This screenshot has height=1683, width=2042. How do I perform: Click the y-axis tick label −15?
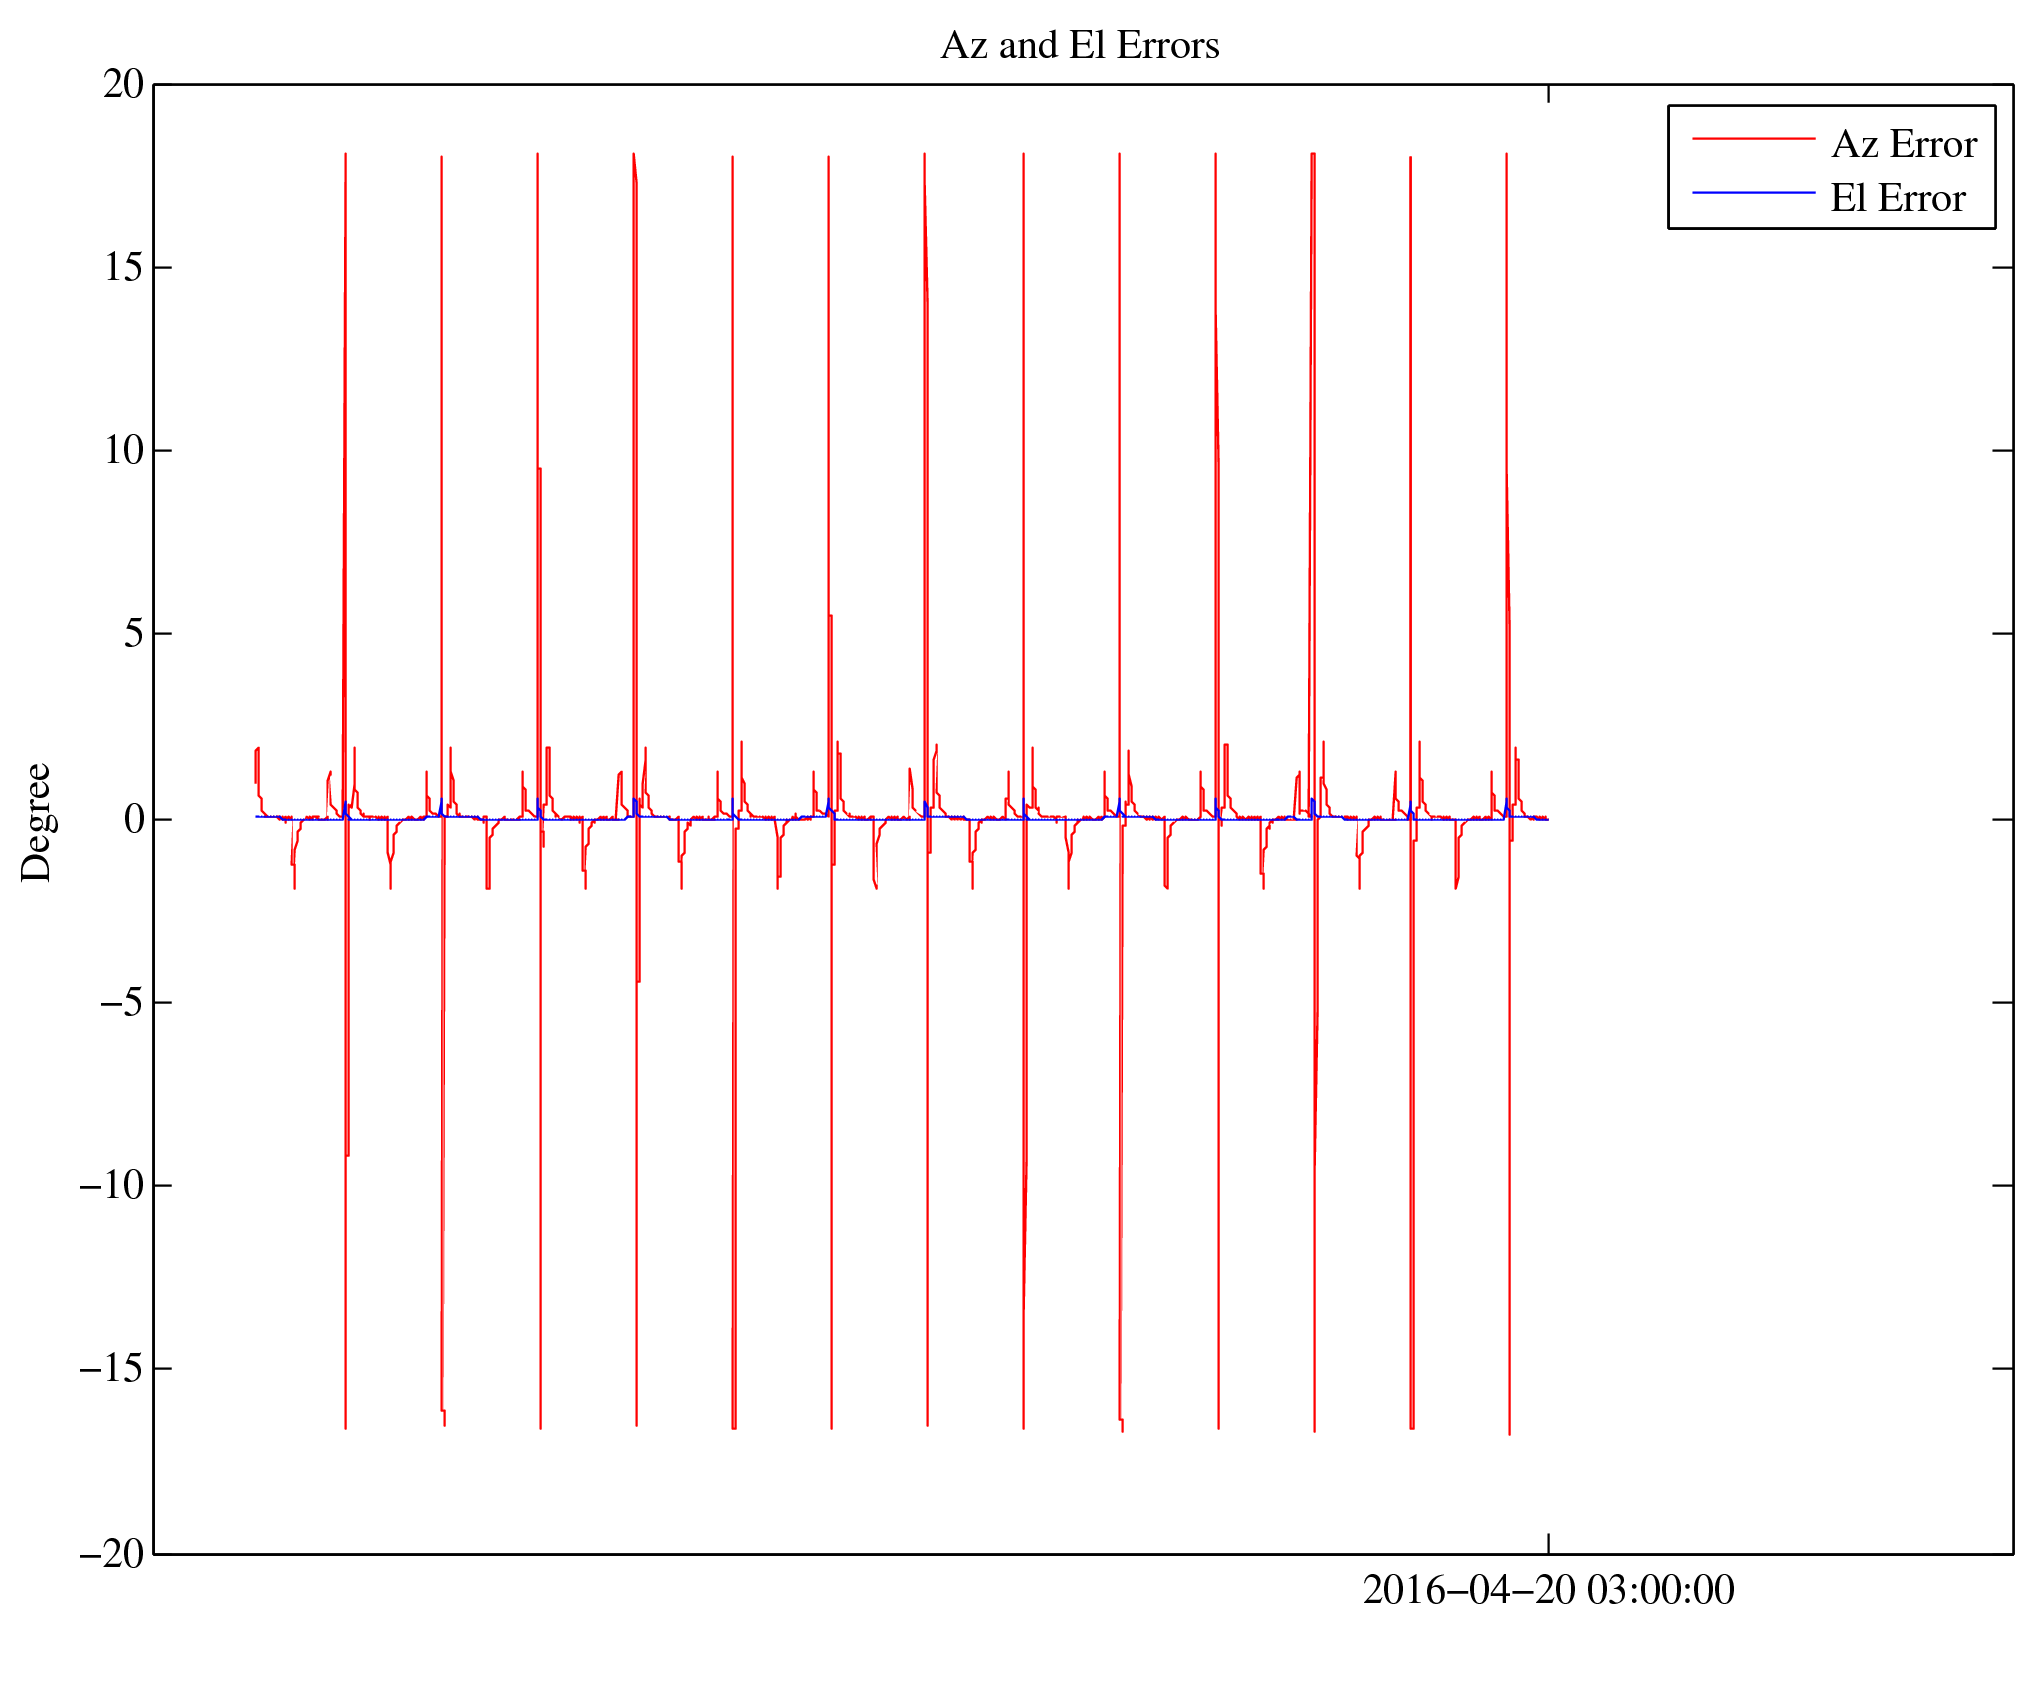tap(112, 1369)
